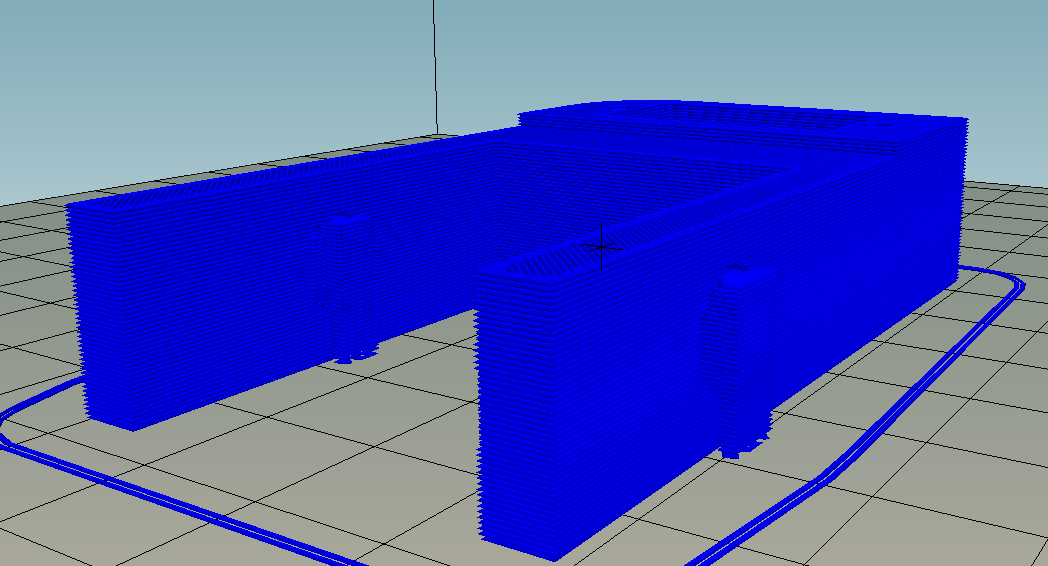The image size is (1048, 566).
Task: Select the outer face of the left wall
Action: 201,314
